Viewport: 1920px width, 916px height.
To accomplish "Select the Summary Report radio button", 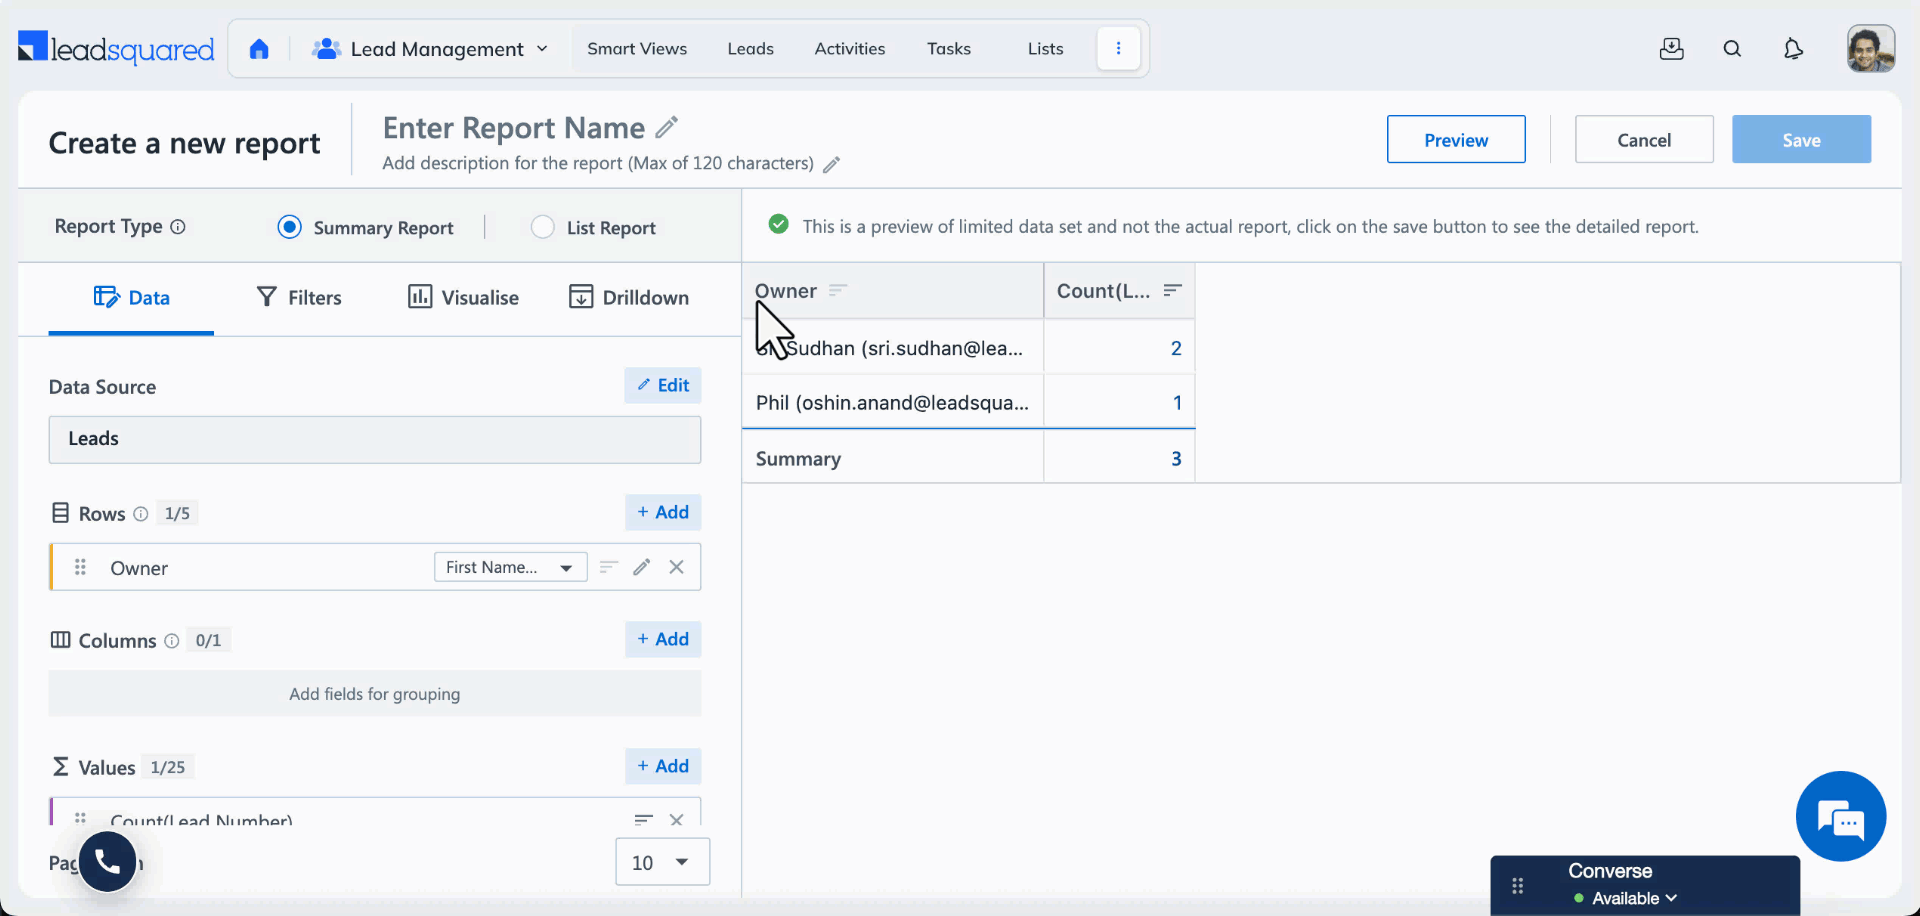I will coord(288,227).
